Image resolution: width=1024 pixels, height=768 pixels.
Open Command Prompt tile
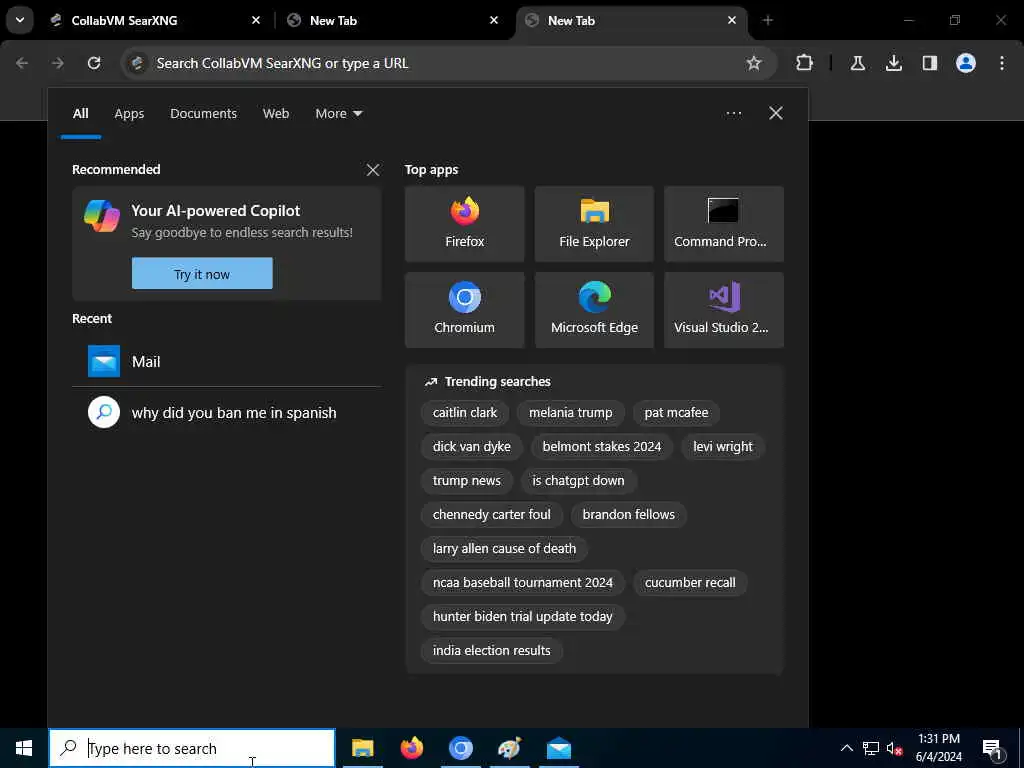[x=724, y=224]
